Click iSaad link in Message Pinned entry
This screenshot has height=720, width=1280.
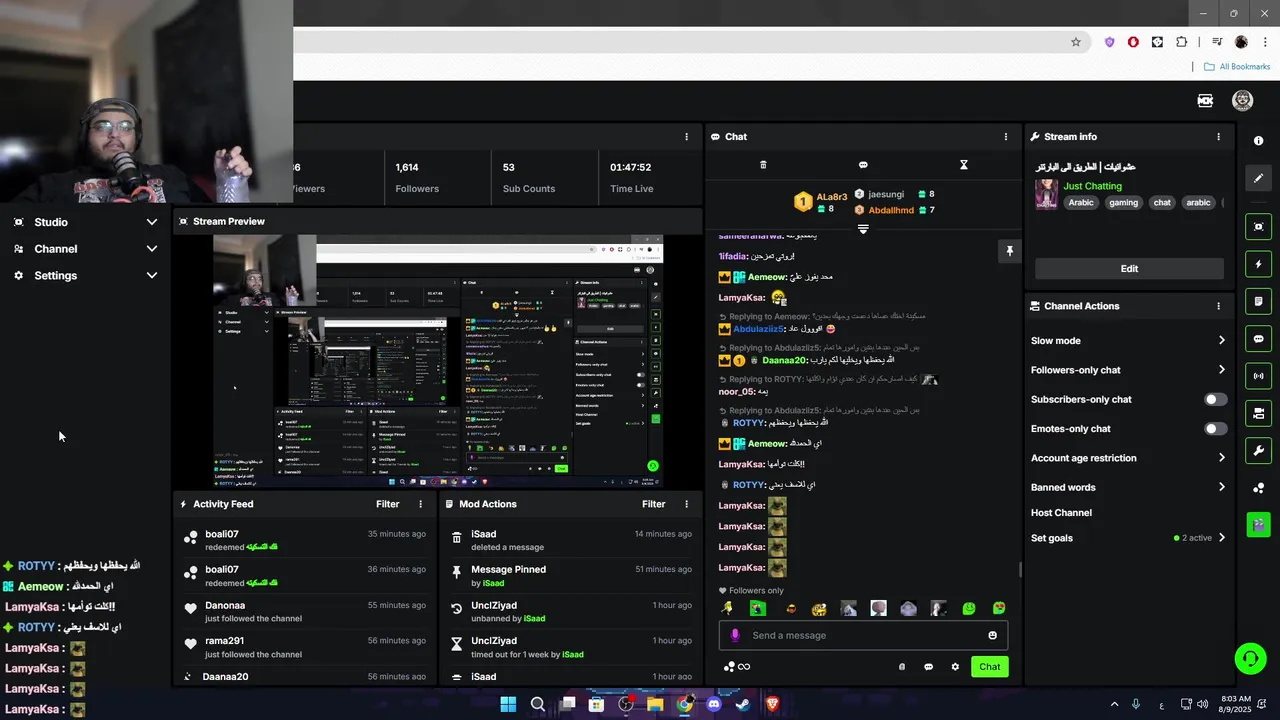coord(494,583)
